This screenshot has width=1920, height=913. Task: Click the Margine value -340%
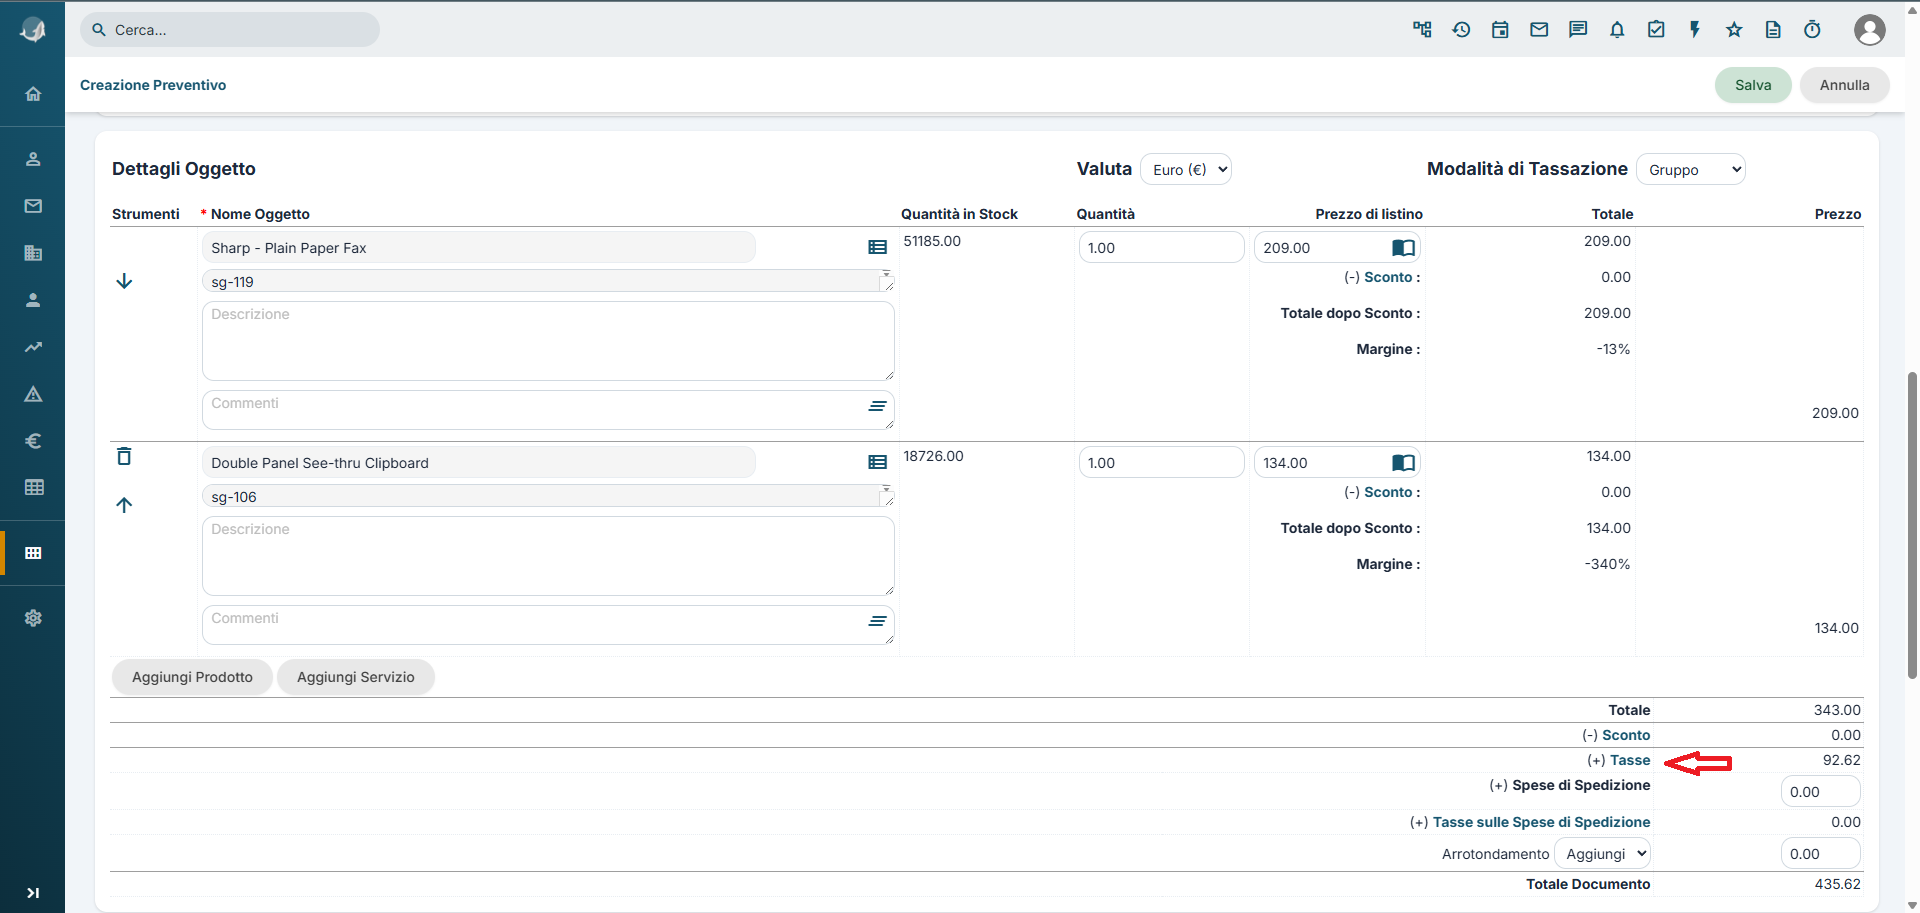point(1607,564)
